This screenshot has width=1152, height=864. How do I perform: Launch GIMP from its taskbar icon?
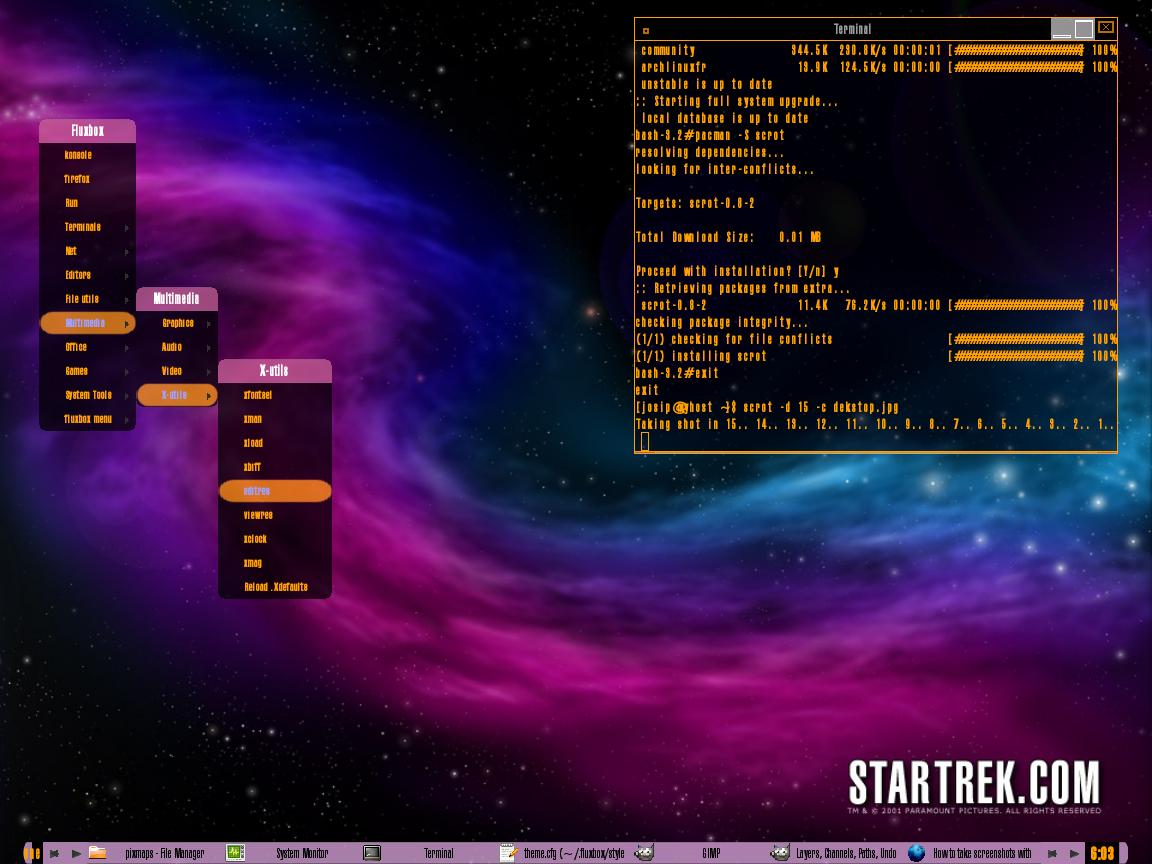point(642,853)
